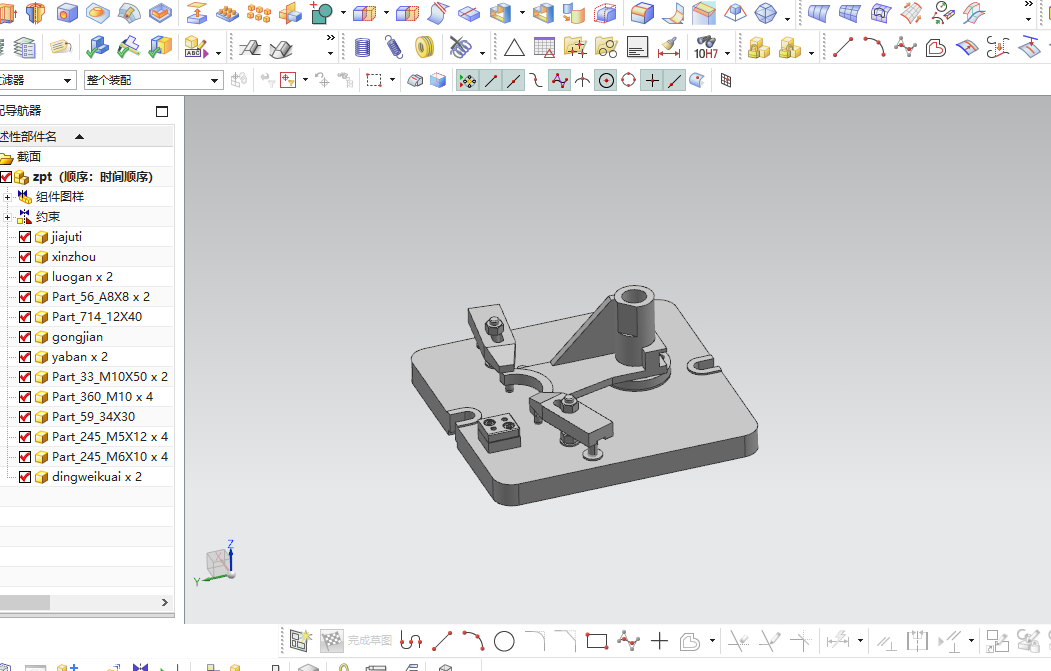This screenshot has width=1051, height=671.
Task: Click the shell tool icon
Action: (500, 12)
